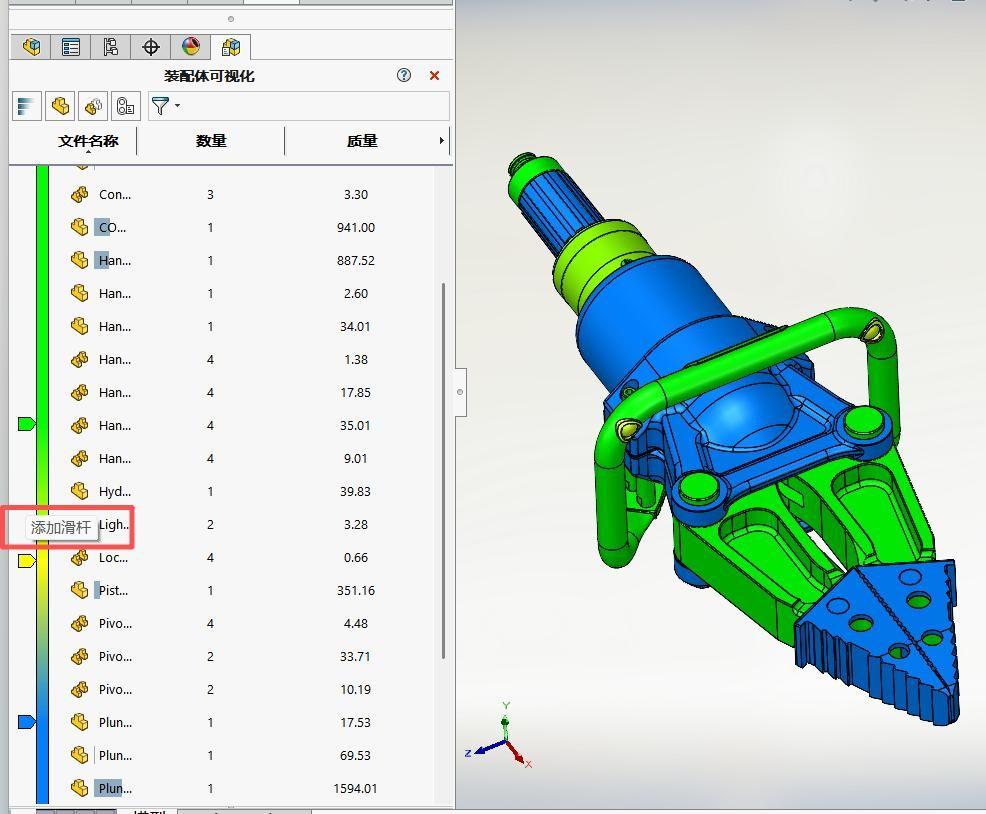The height and width of the screenshot is (814, 986).
Task: Click icon in Pivo... row with mass 4.48
Action: [x=79, y=623]
